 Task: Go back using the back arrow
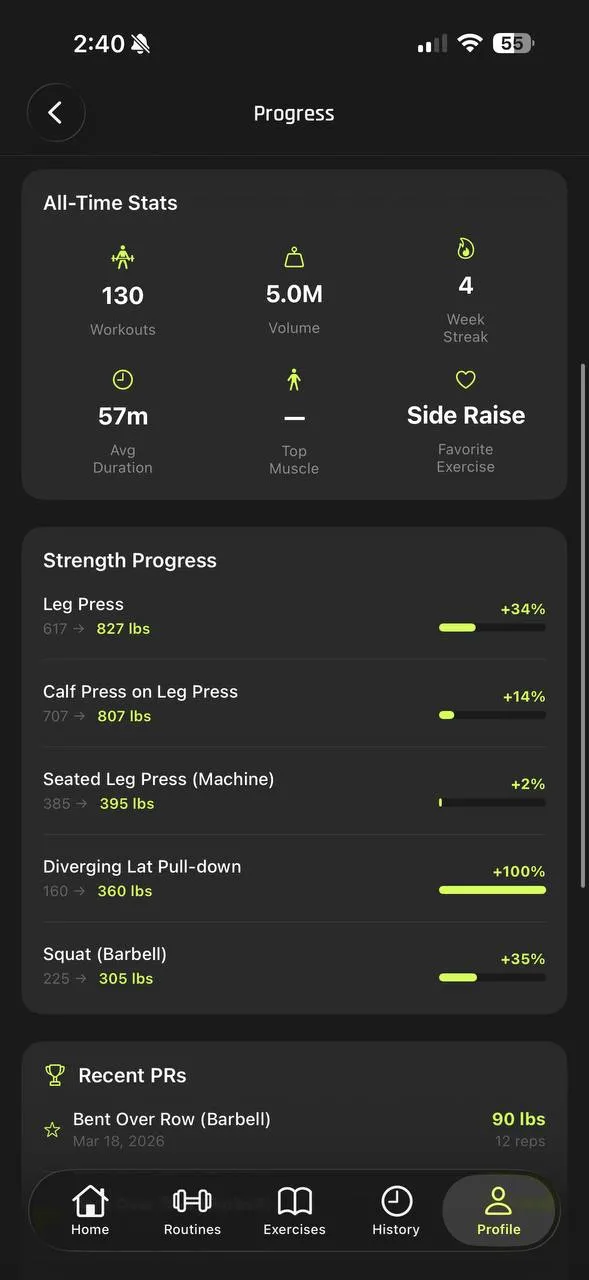56,113
